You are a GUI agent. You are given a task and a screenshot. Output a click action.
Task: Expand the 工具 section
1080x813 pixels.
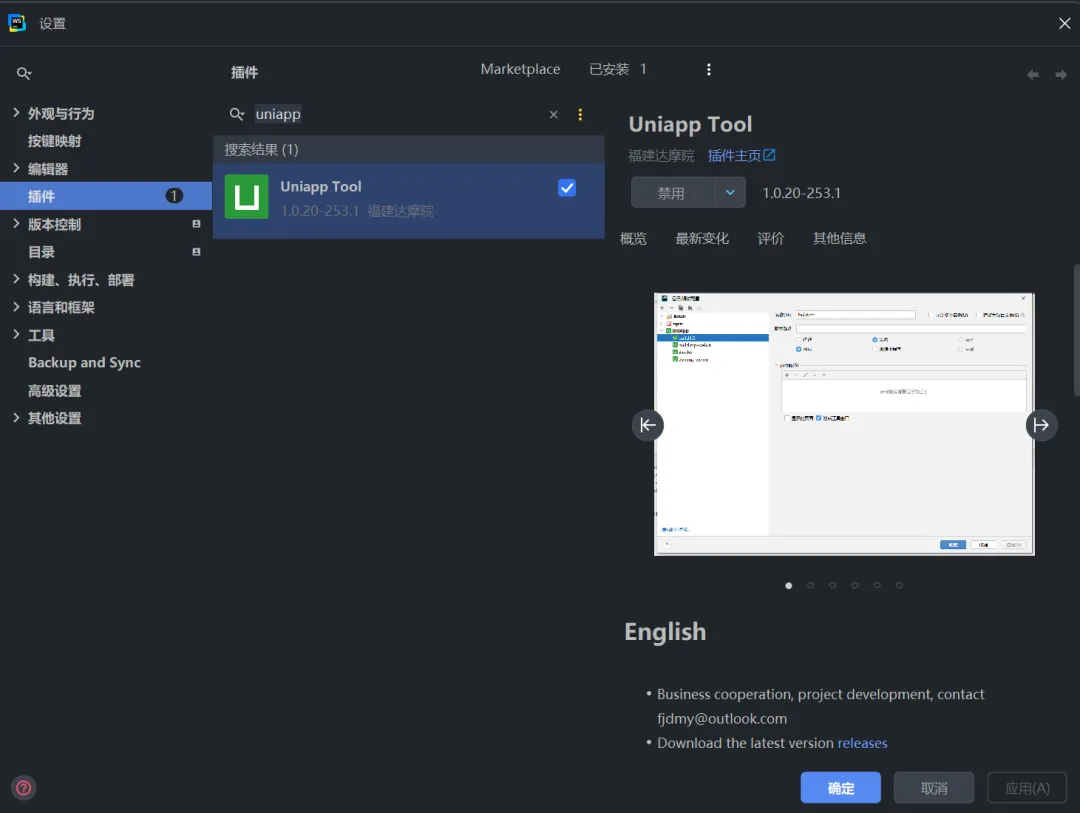[16, 334]
